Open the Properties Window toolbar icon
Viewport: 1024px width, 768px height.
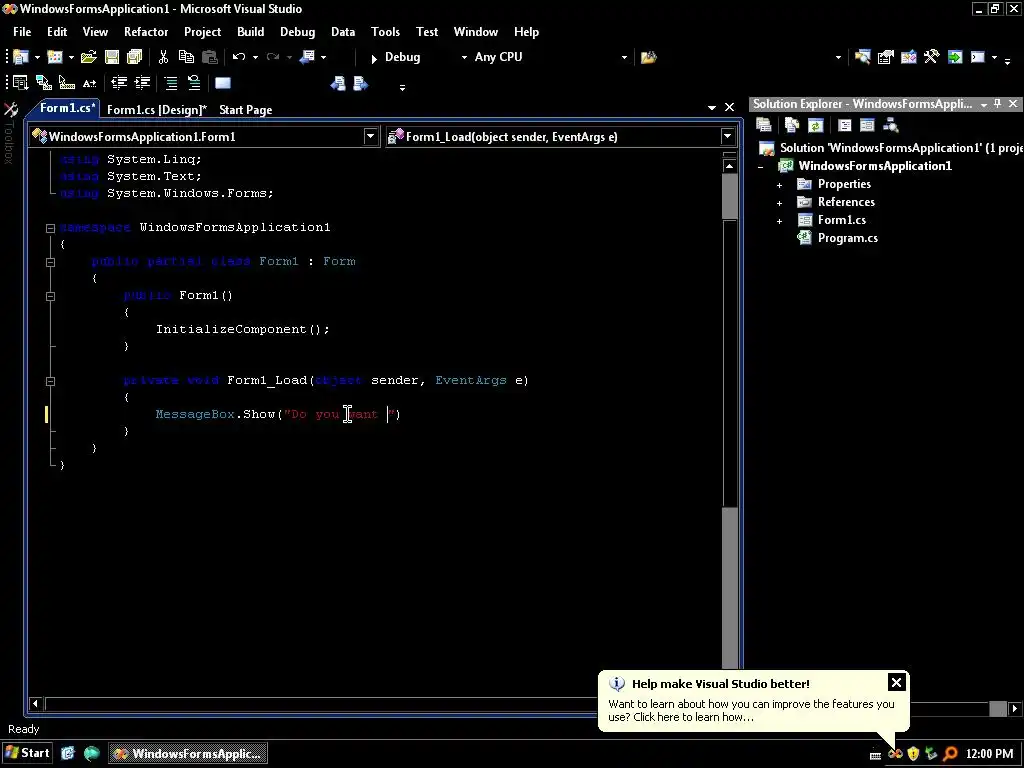(886, 57)
